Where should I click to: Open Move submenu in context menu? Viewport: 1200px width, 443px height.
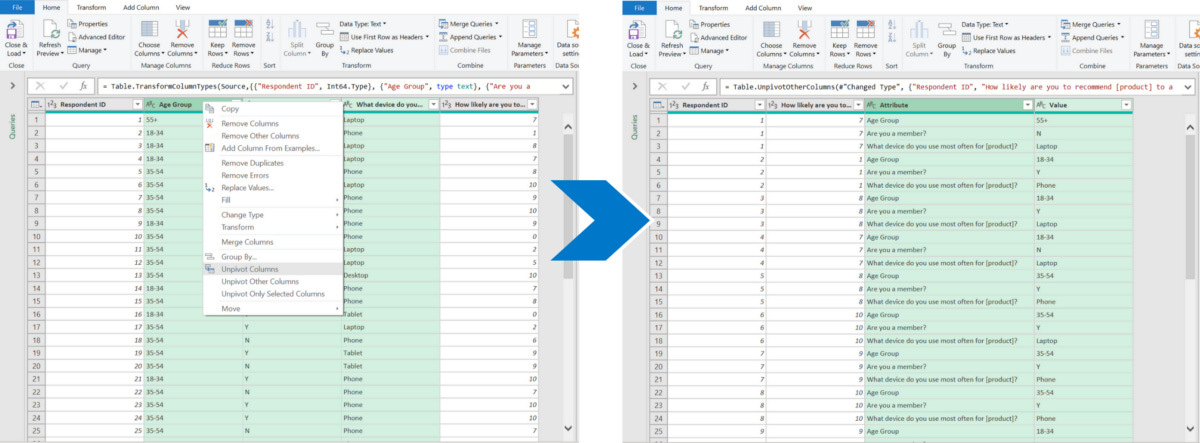(272, 309)
